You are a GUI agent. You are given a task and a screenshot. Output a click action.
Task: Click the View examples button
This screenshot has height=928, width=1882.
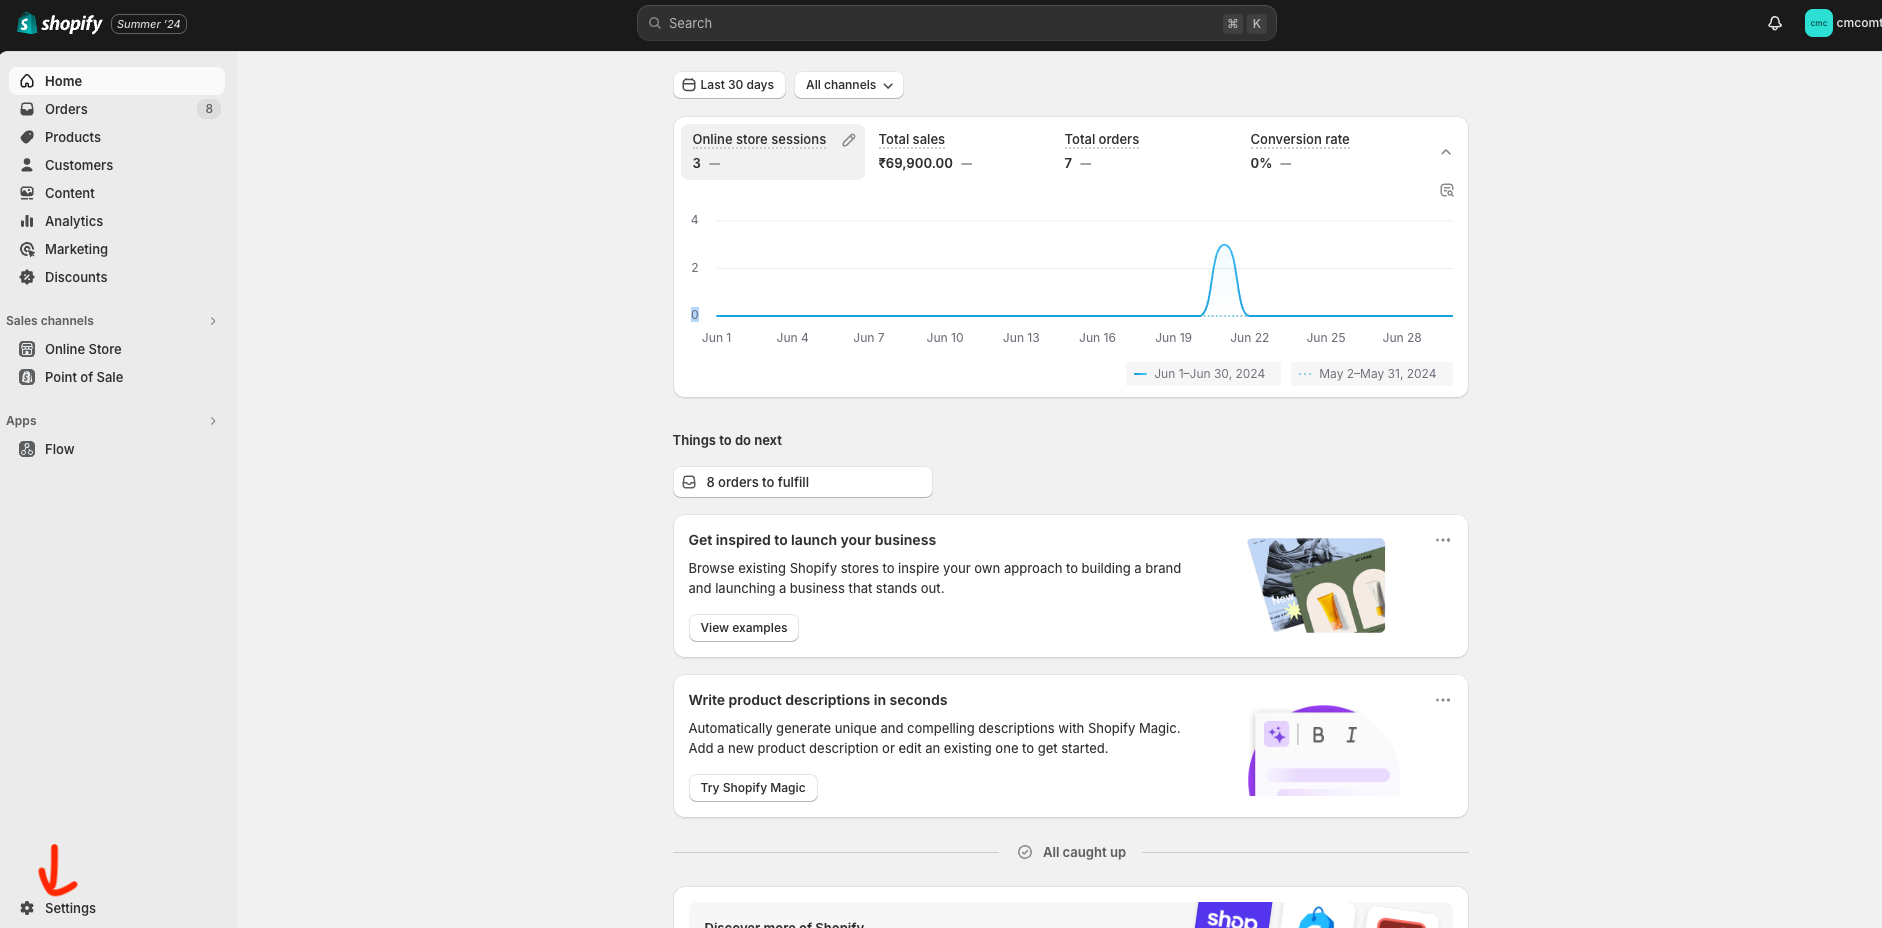744,628
